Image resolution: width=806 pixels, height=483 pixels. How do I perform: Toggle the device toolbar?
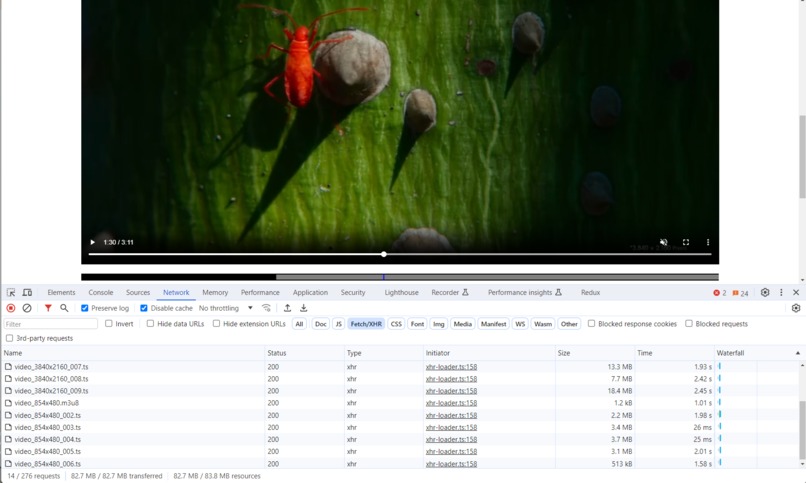click(x=27, y=292)
